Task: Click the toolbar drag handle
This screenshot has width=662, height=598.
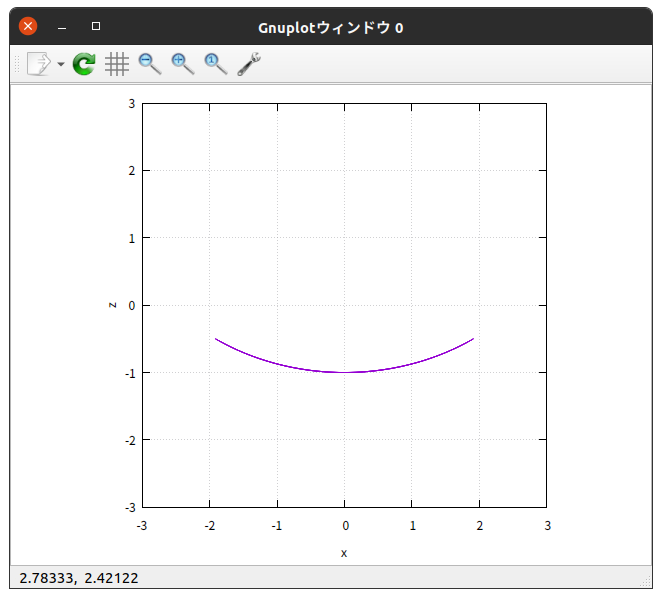Action: (17, 64)
